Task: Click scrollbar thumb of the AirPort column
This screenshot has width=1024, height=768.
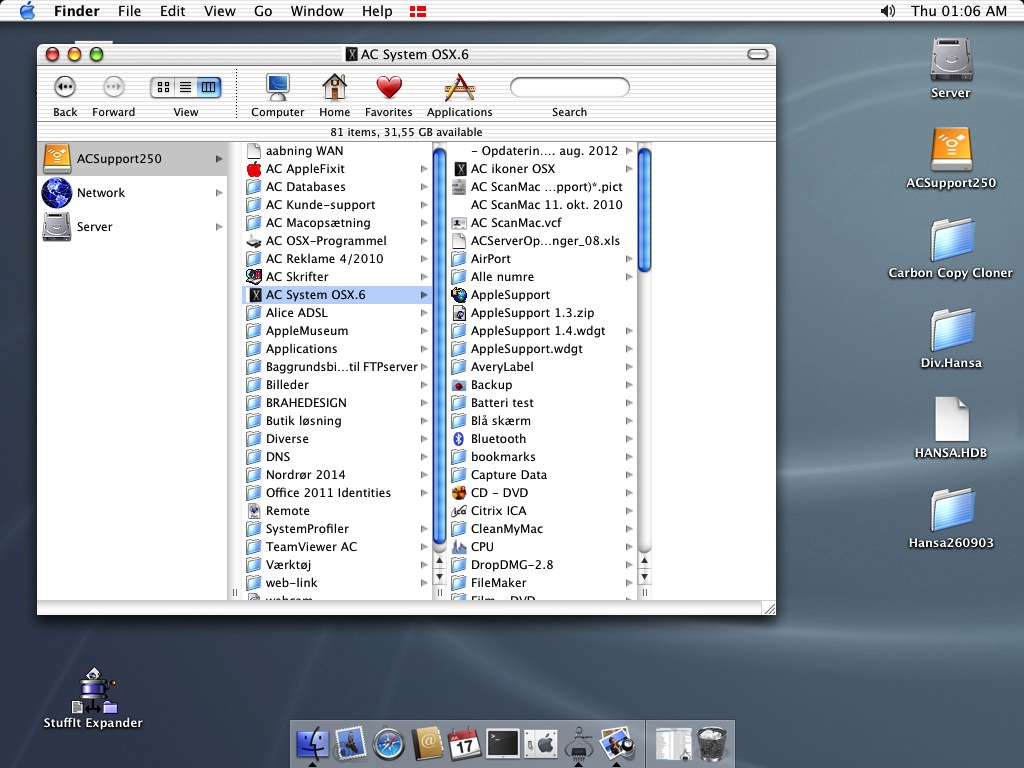Action: pyautogui.click(x=645, y=210)
